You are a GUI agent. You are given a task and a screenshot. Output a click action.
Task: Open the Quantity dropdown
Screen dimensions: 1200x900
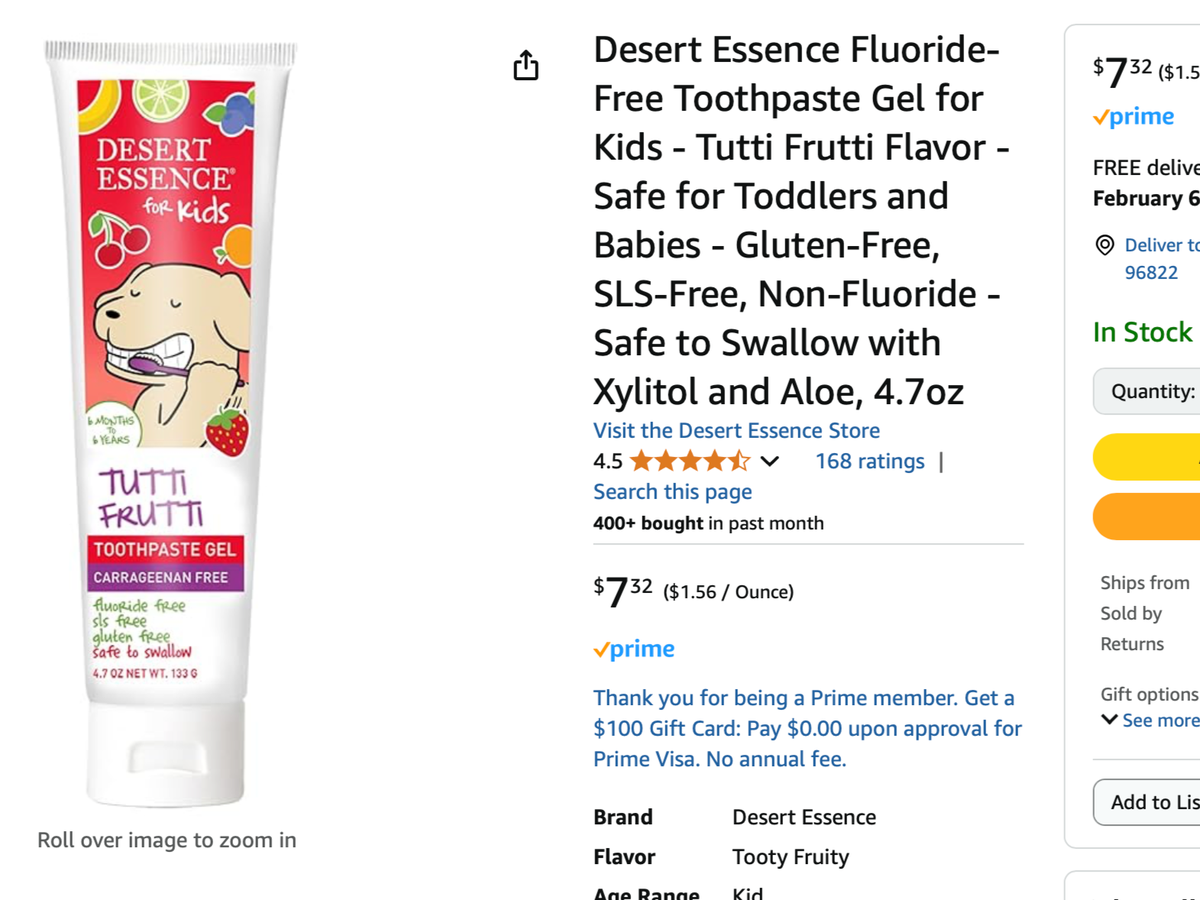[1150, 391]
